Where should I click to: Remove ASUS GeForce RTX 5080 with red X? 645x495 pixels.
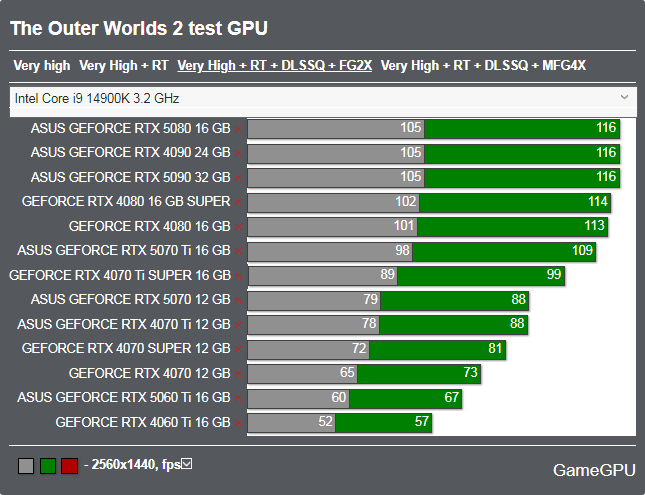coord(238,129)
